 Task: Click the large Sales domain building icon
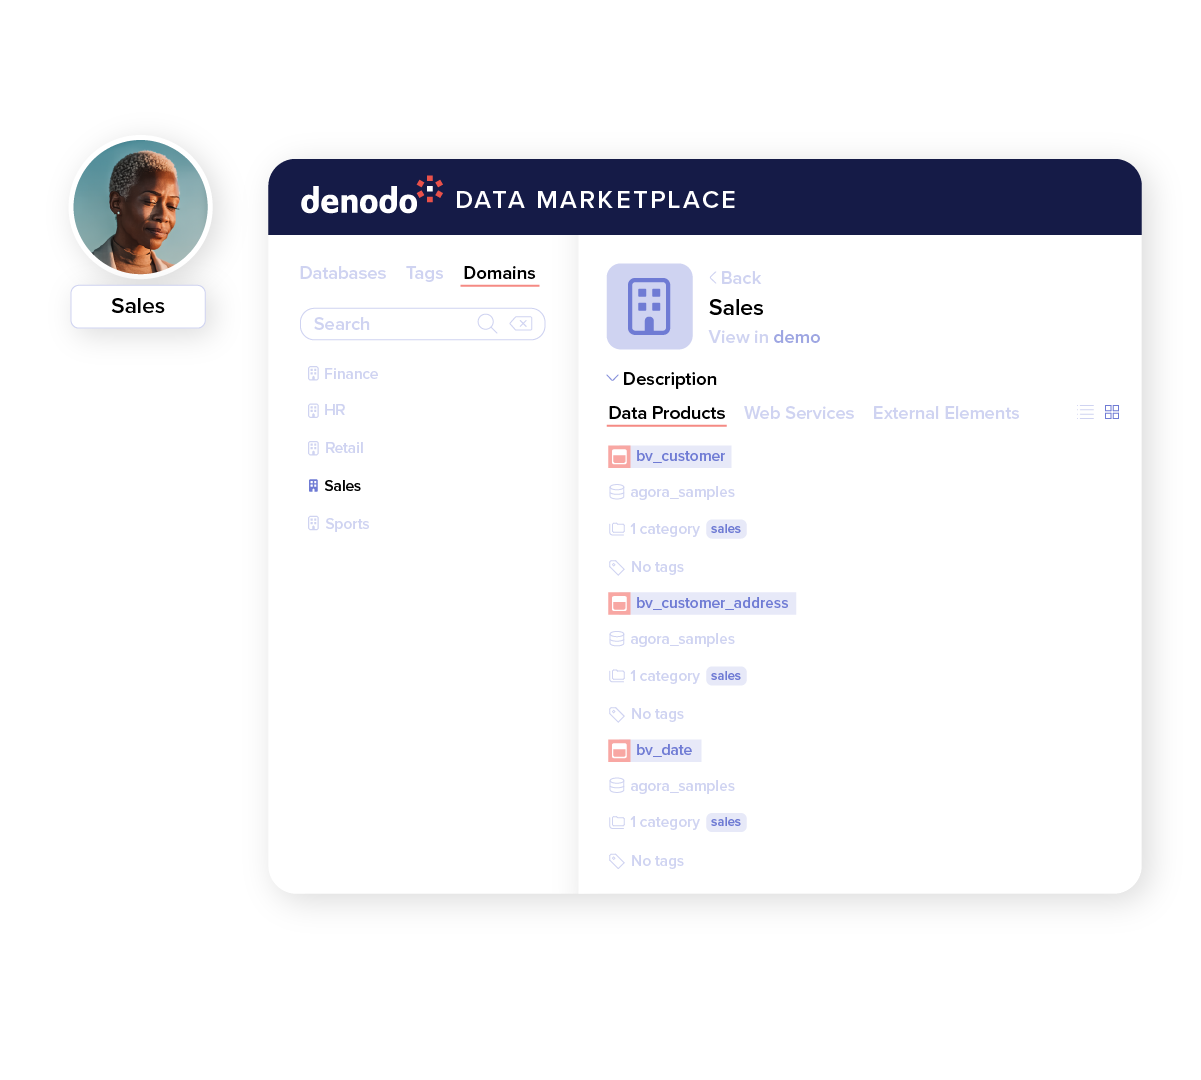[649, 306]
